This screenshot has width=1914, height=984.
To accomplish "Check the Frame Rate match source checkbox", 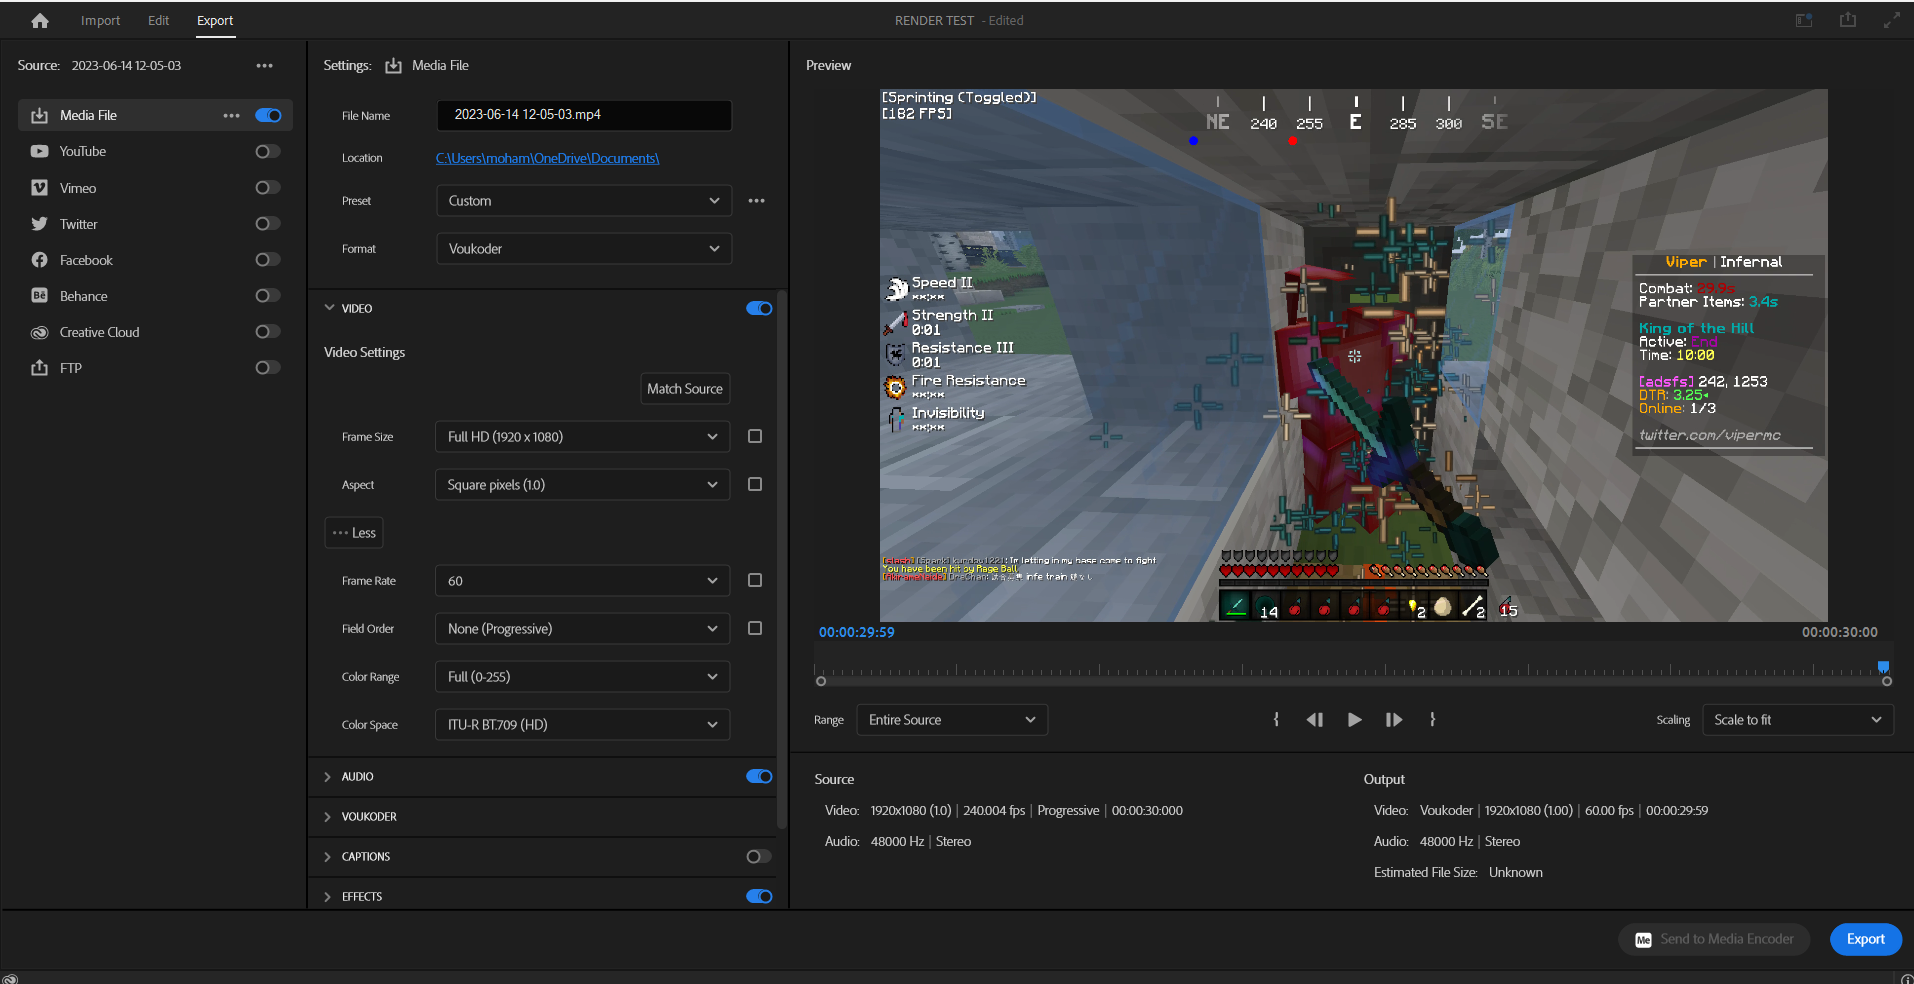I will (x=755, y=581).
